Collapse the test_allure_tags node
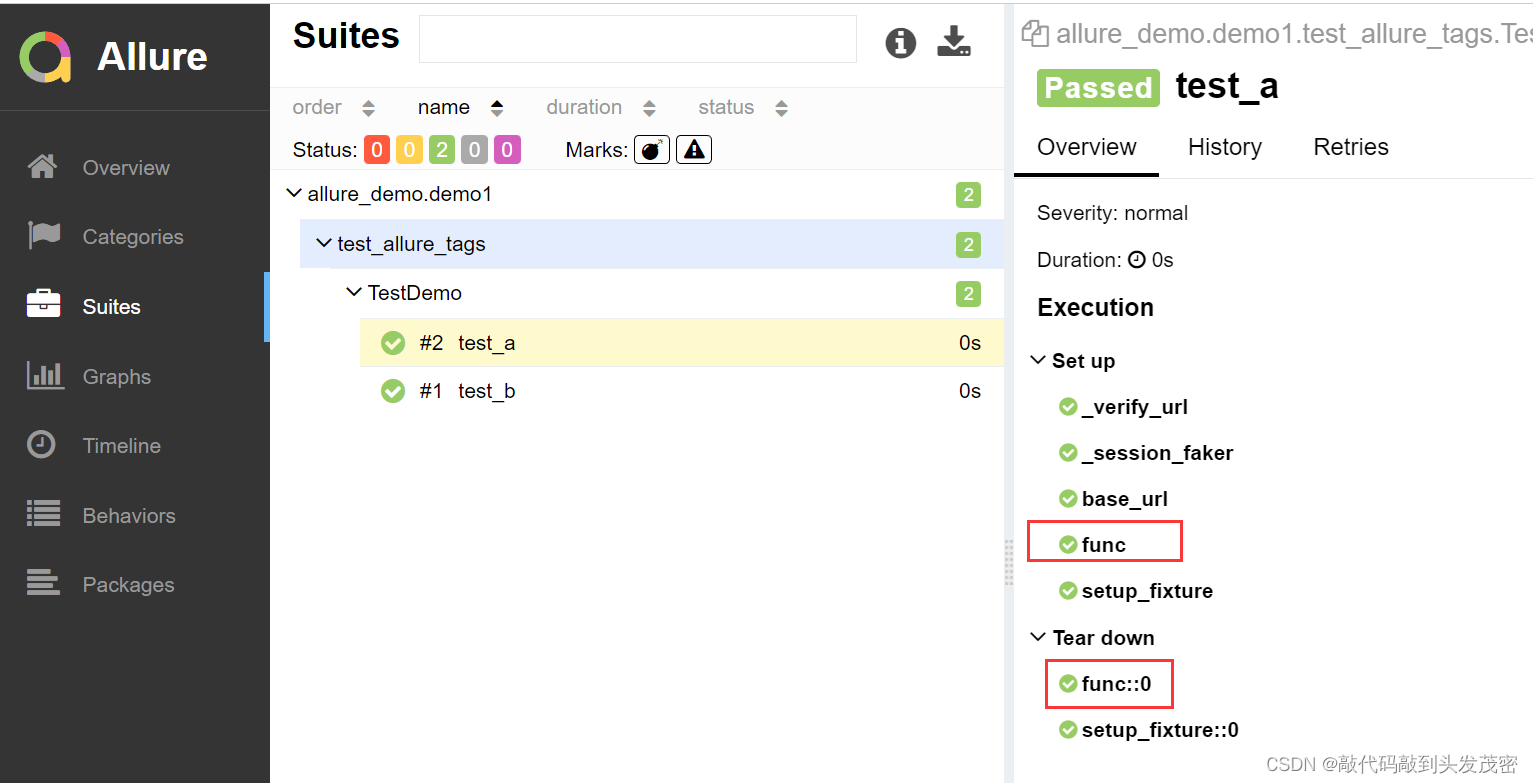1533x783 pixels. pyautogui.click(x=324, y=243)
